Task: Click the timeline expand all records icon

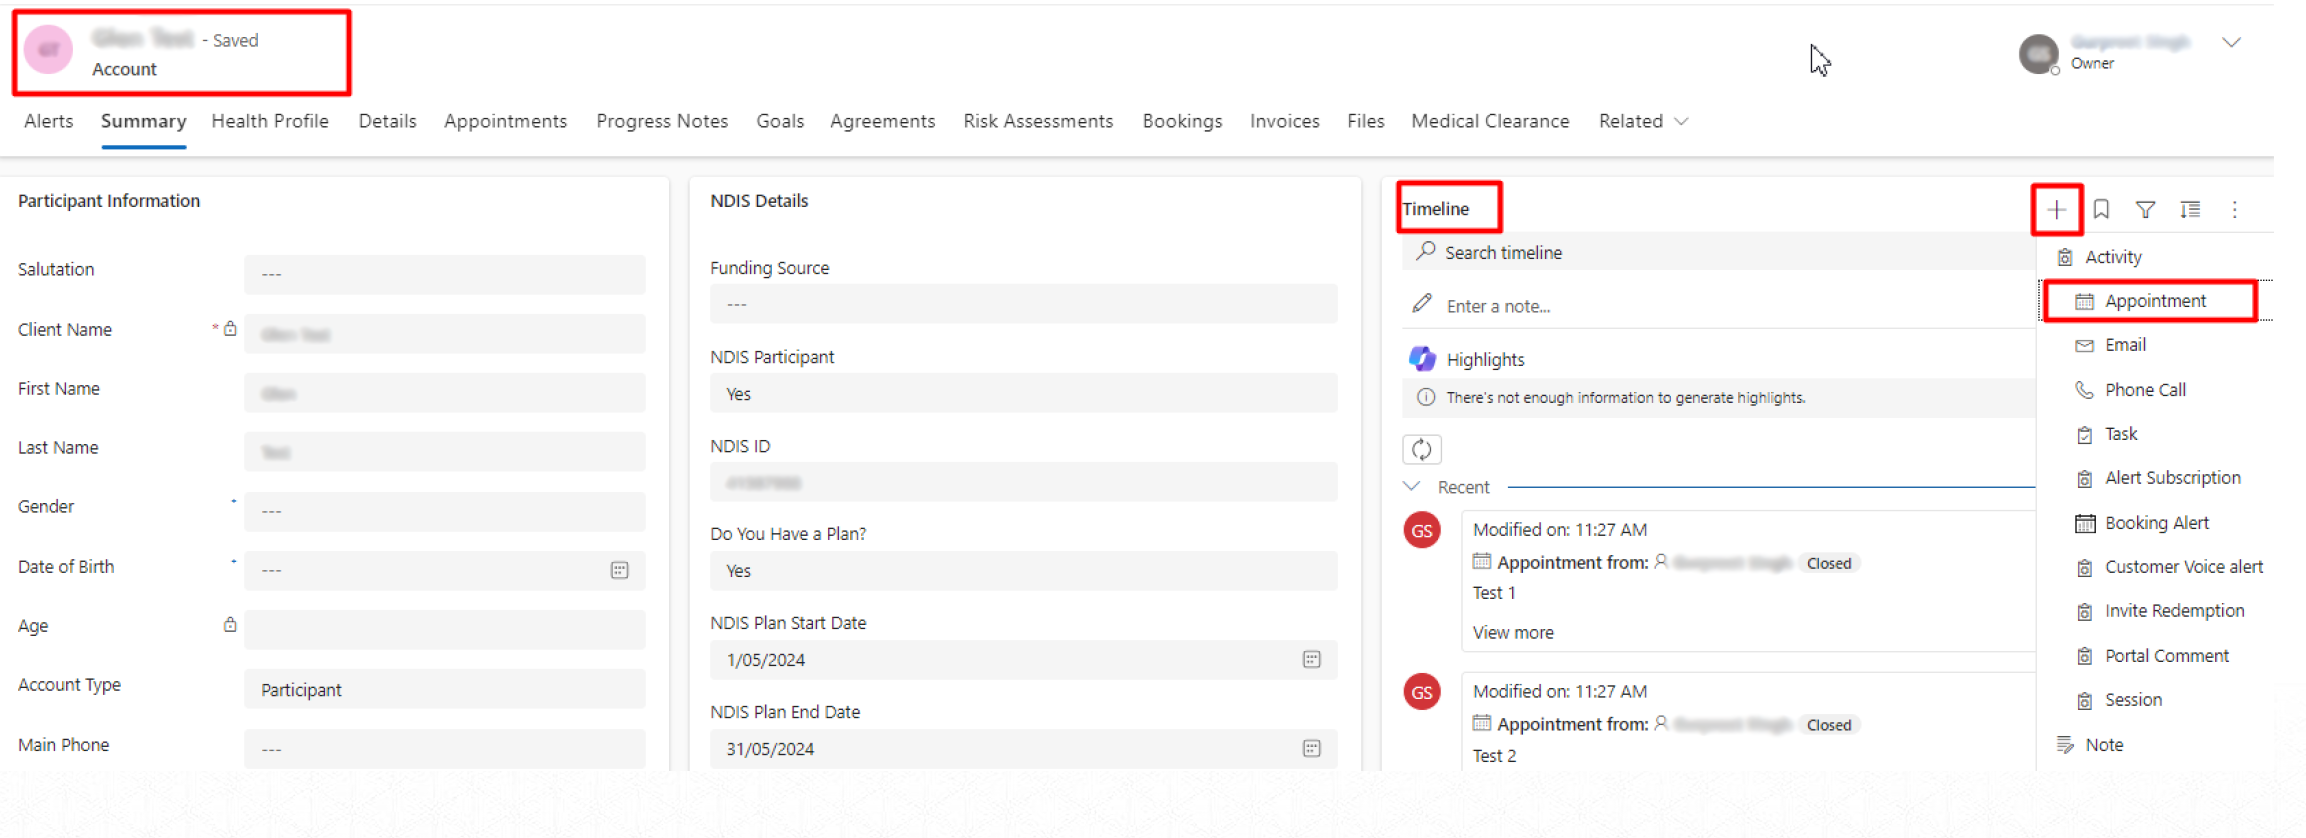Action: click(2190, 210)
